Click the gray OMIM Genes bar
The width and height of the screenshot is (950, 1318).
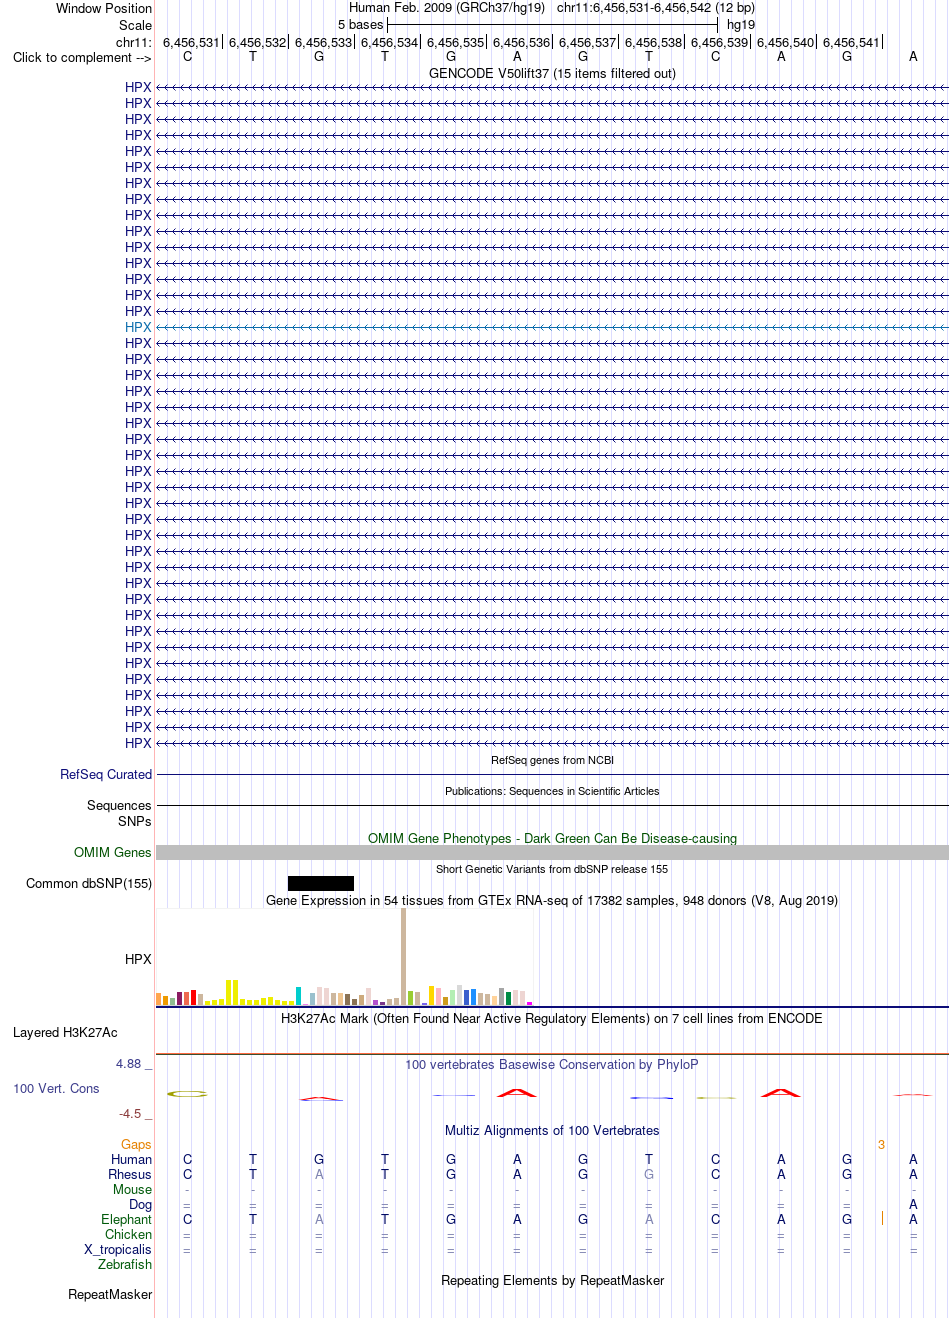[552, 852]
